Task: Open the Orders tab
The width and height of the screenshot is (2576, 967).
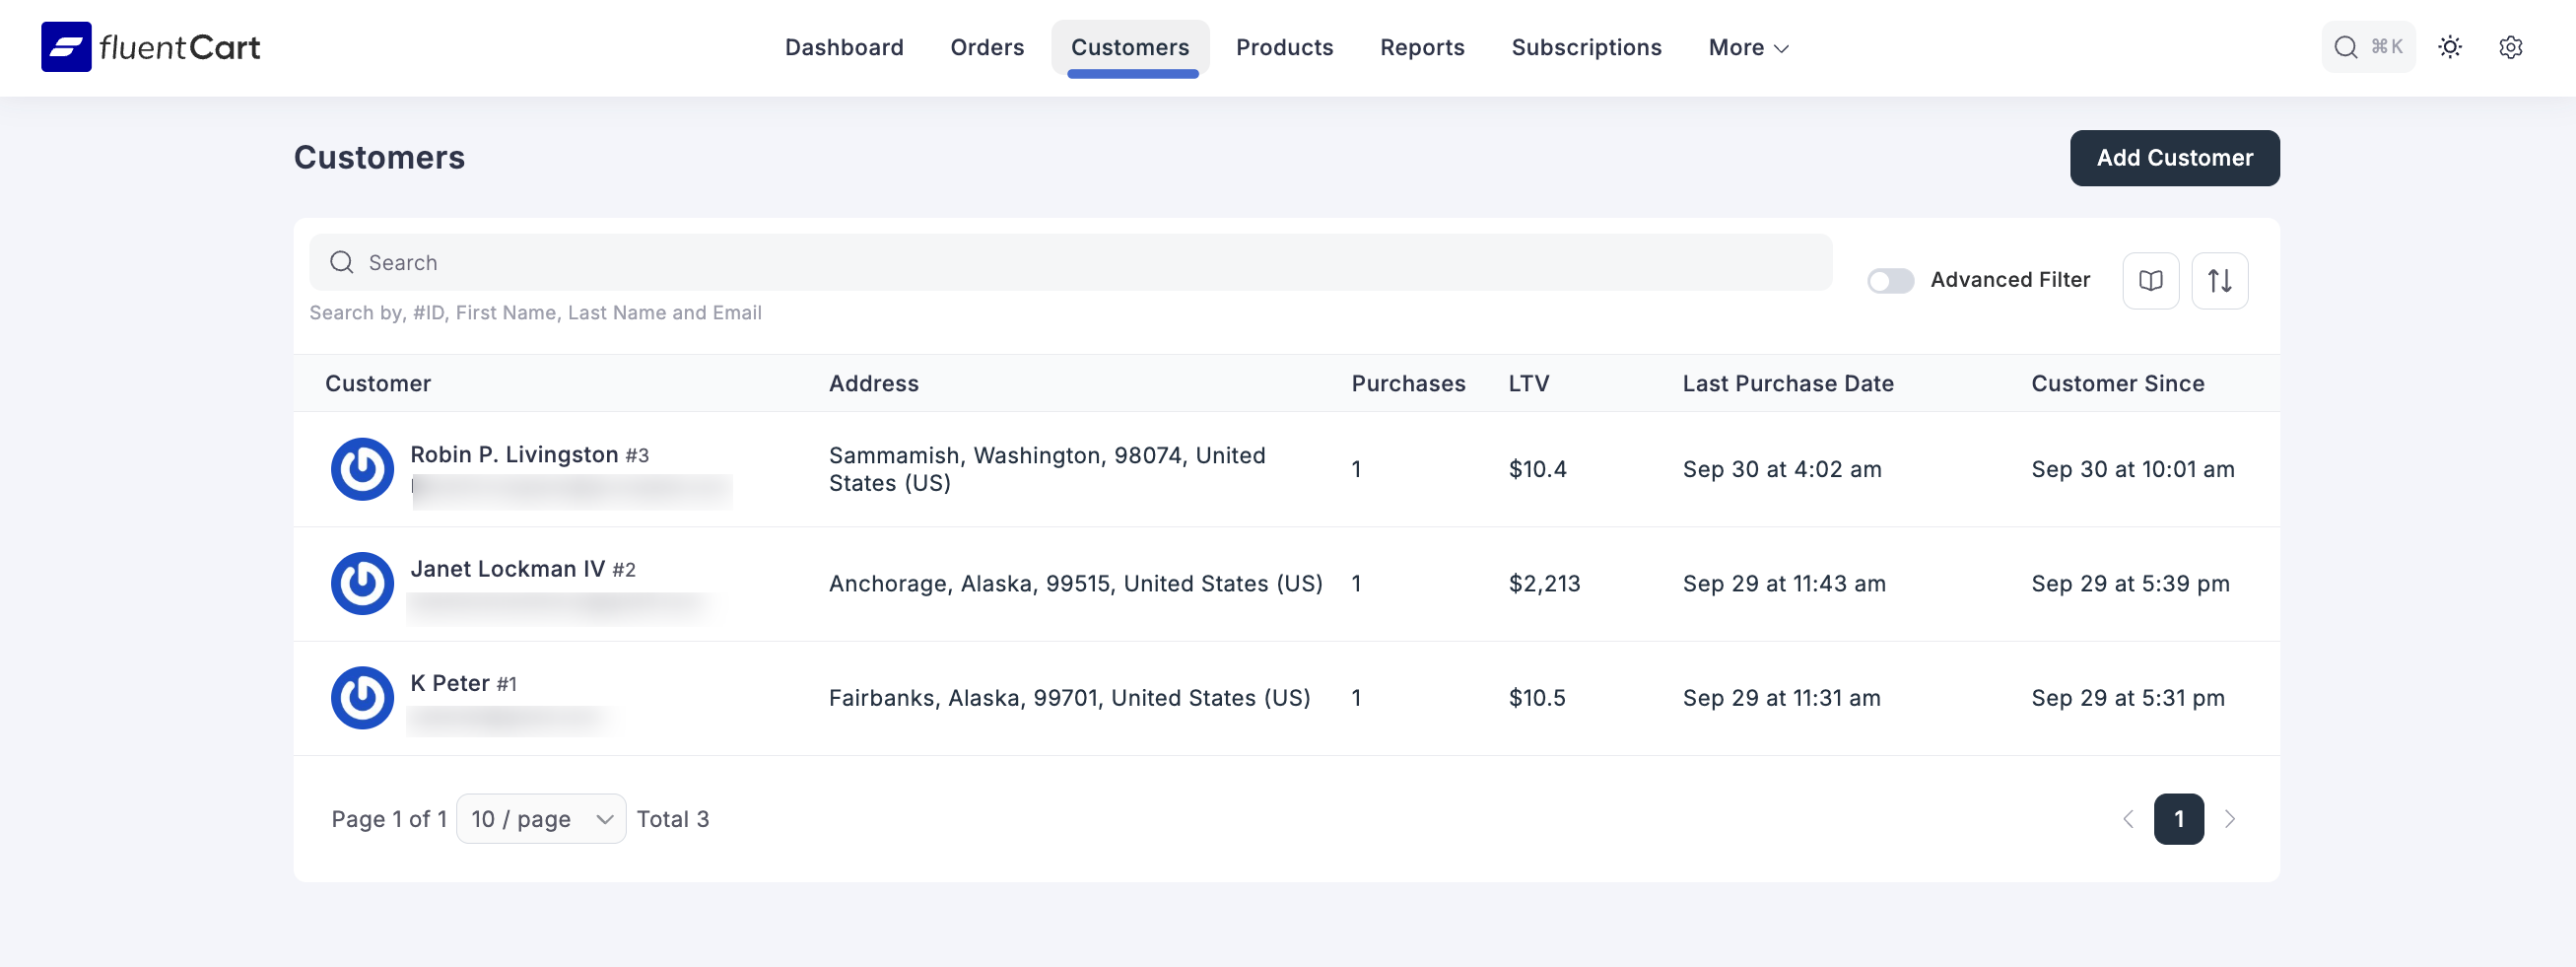Action: pos(987,48)
